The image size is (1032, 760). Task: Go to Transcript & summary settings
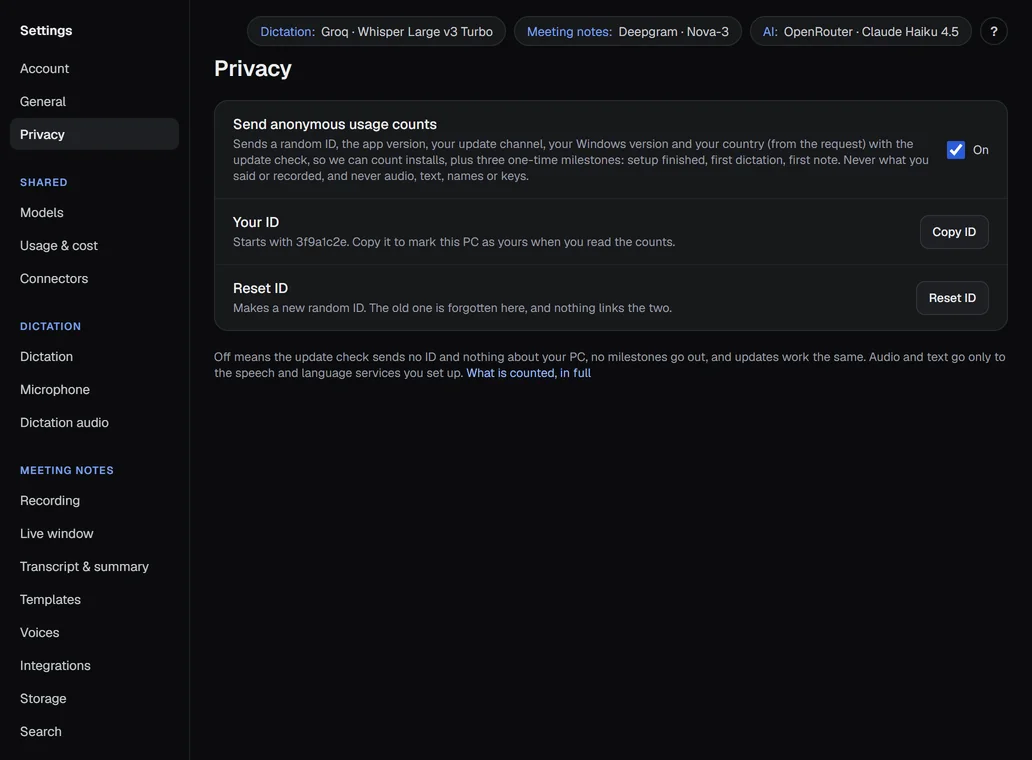[94, 567]
